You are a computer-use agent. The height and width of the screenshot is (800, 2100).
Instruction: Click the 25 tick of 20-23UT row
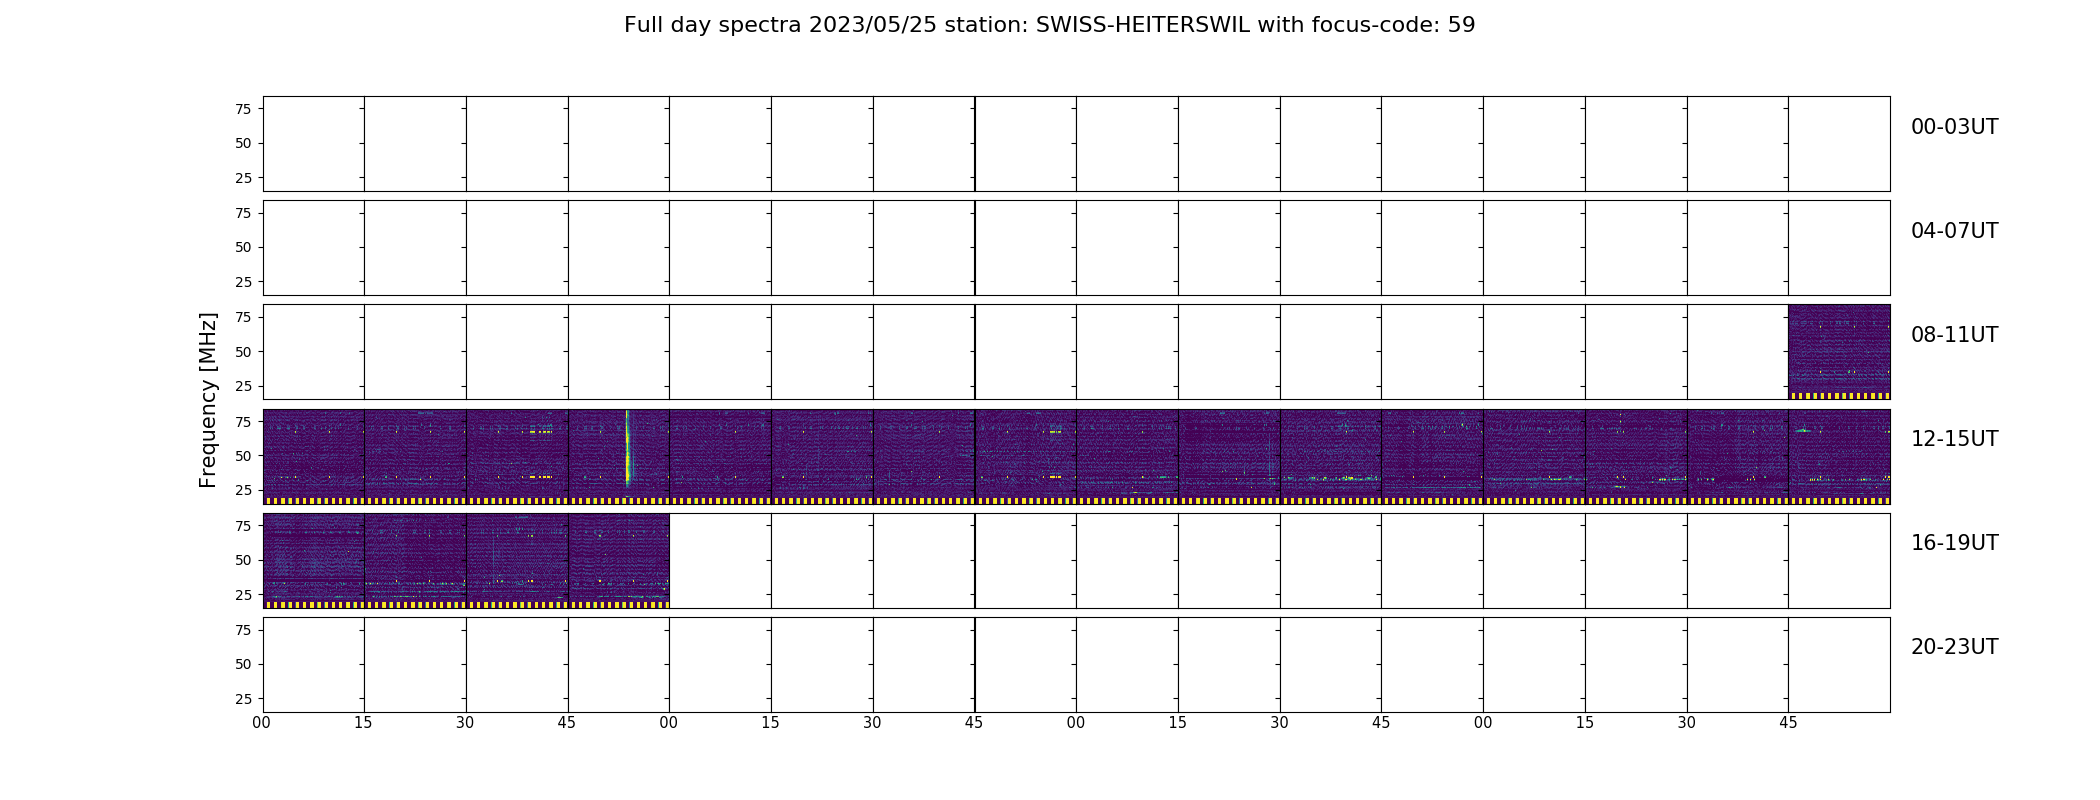tap(243, 699)
